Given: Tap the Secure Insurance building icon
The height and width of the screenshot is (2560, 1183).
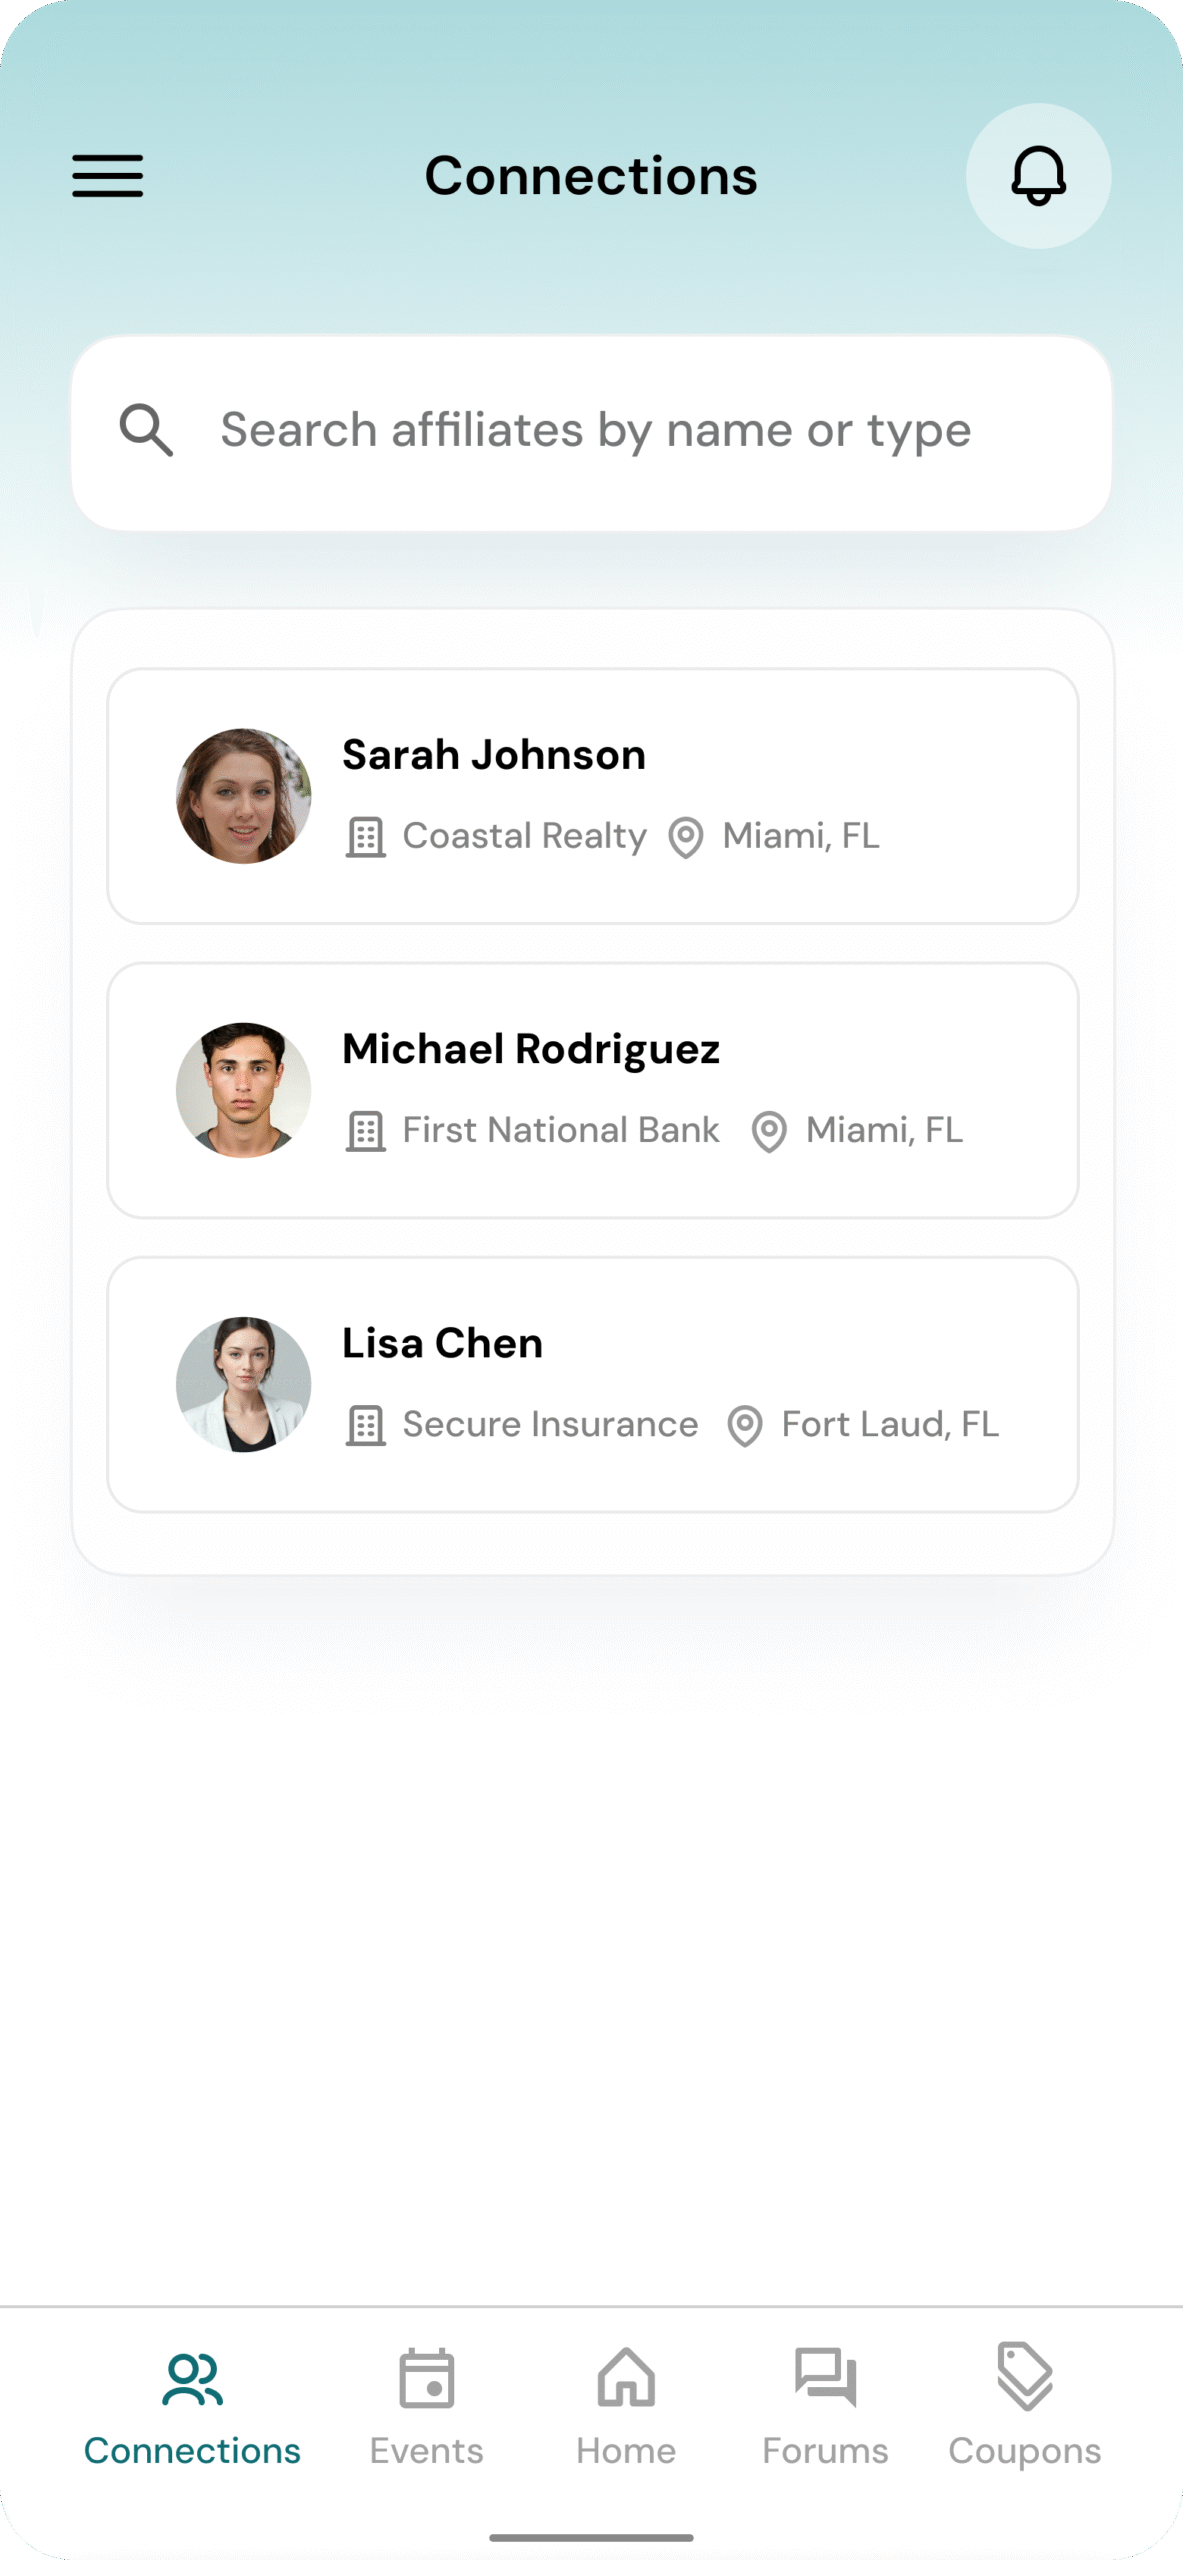Looking at the screenshot, I should pyautogui.click(x=365, y=1425).
